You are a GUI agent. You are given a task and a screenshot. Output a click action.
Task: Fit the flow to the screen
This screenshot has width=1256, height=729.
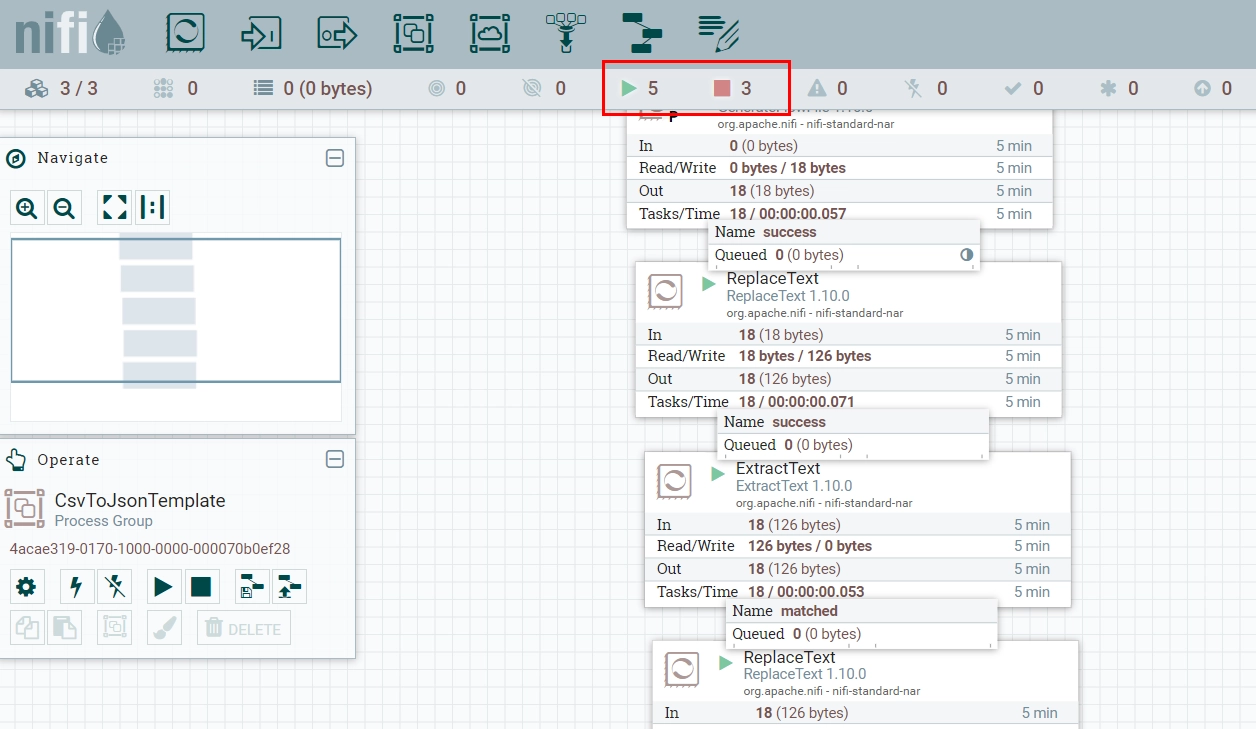(115, 208)
